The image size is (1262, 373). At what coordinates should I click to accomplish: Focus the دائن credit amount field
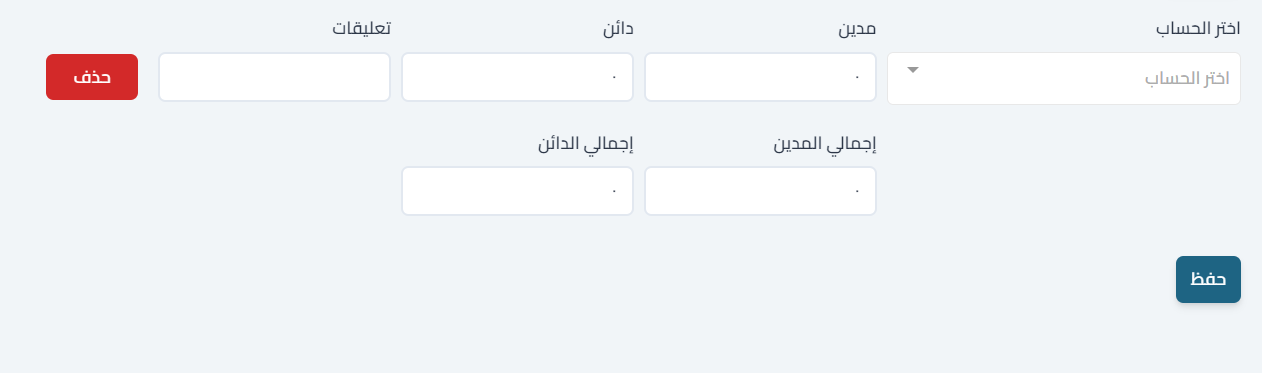[x=517, y=77]
